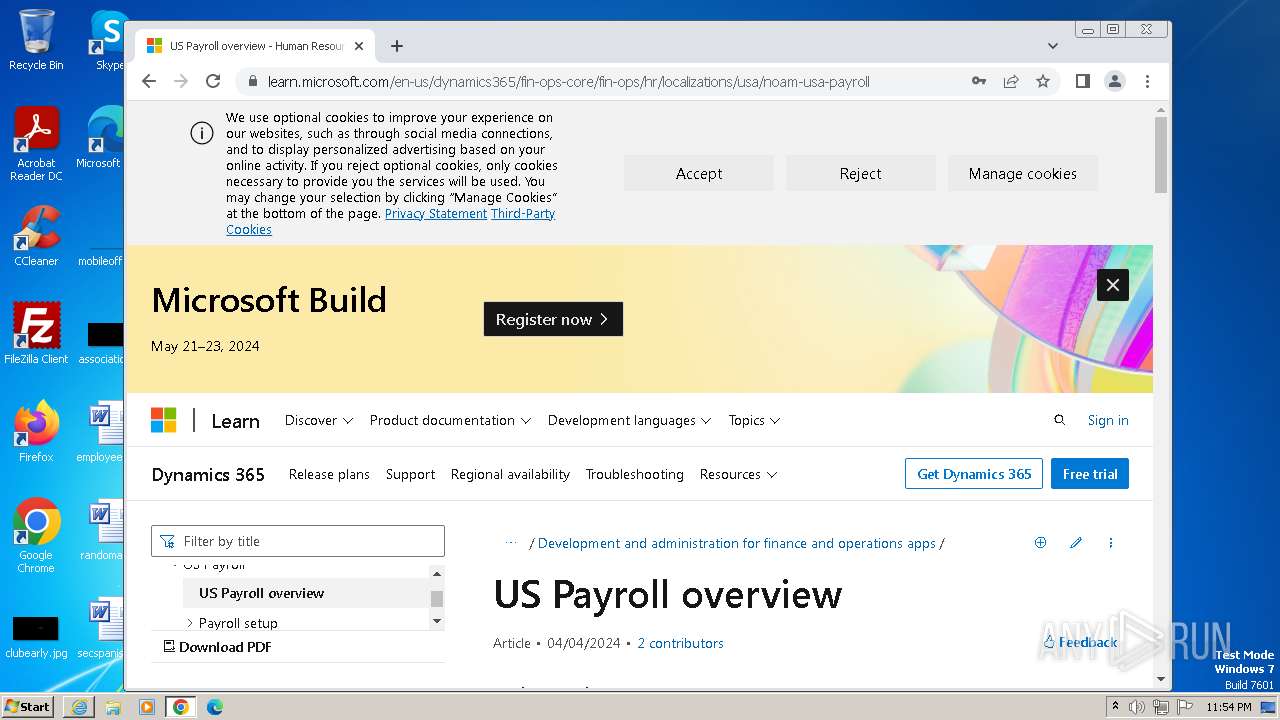
Task: Open a new tab with plus button
Action: [x=397, y=46]
